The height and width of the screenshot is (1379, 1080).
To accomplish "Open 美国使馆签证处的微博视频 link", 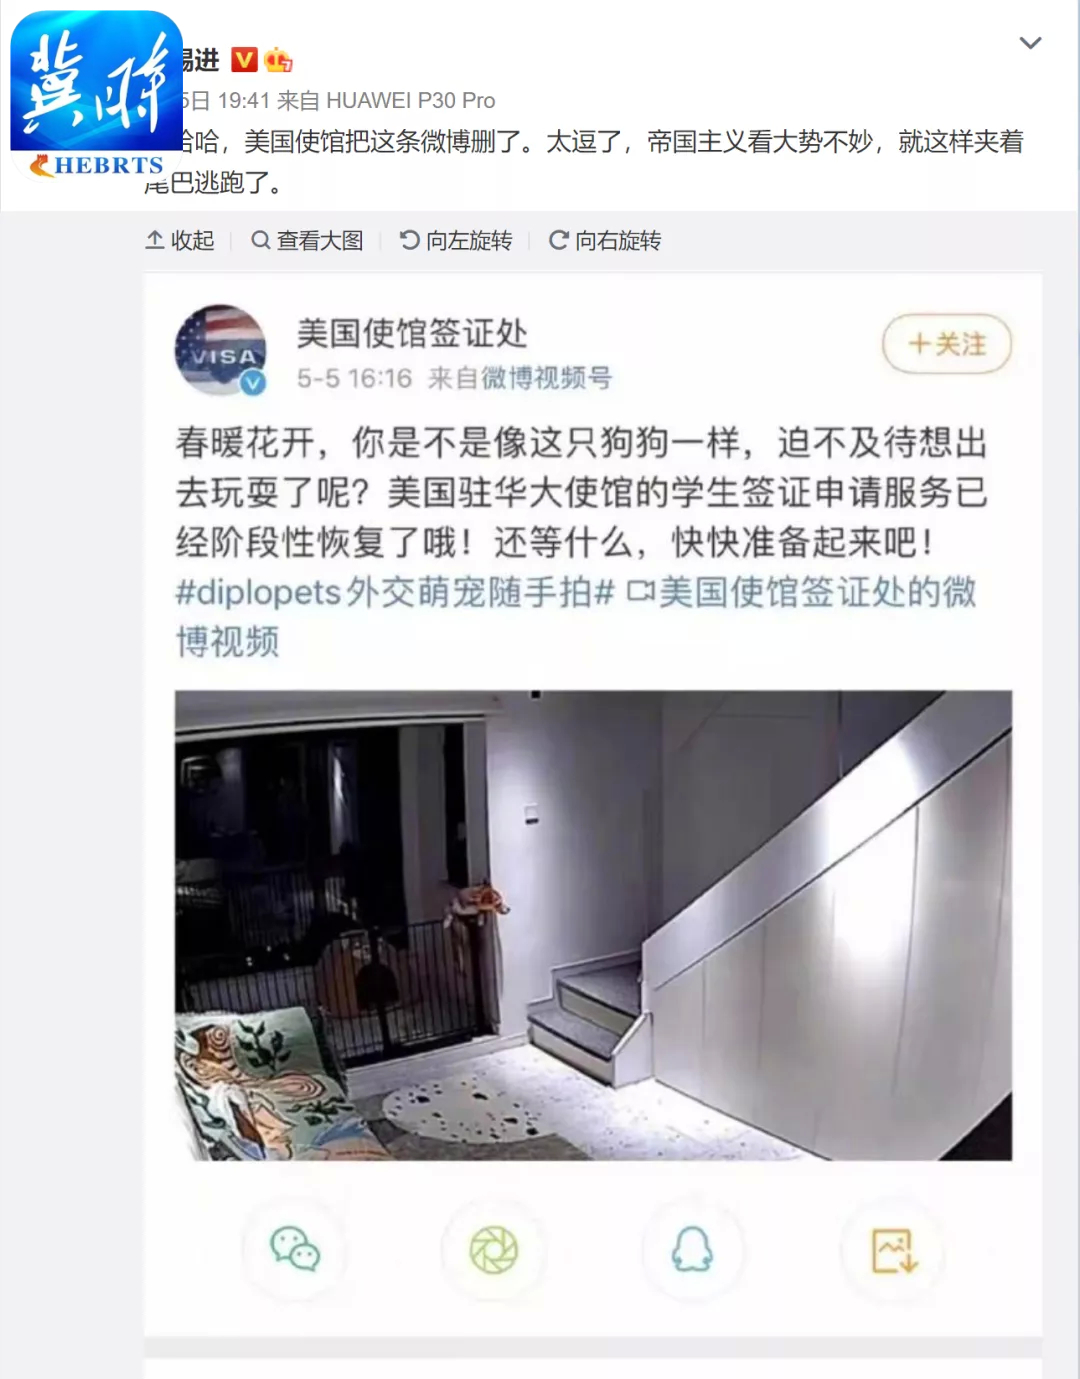I will coord(576,616).
